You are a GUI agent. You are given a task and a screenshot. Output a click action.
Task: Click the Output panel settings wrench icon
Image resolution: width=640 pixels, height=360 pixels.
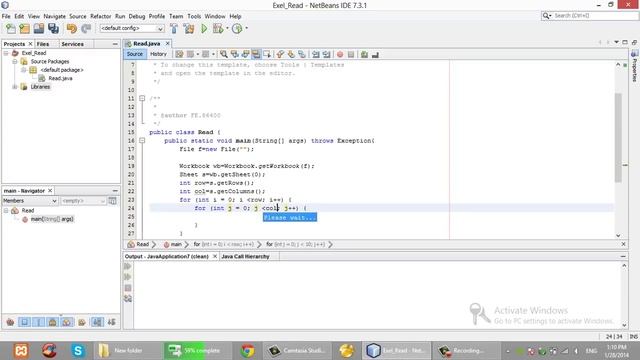pyautogui.click(x=128, y=299)
